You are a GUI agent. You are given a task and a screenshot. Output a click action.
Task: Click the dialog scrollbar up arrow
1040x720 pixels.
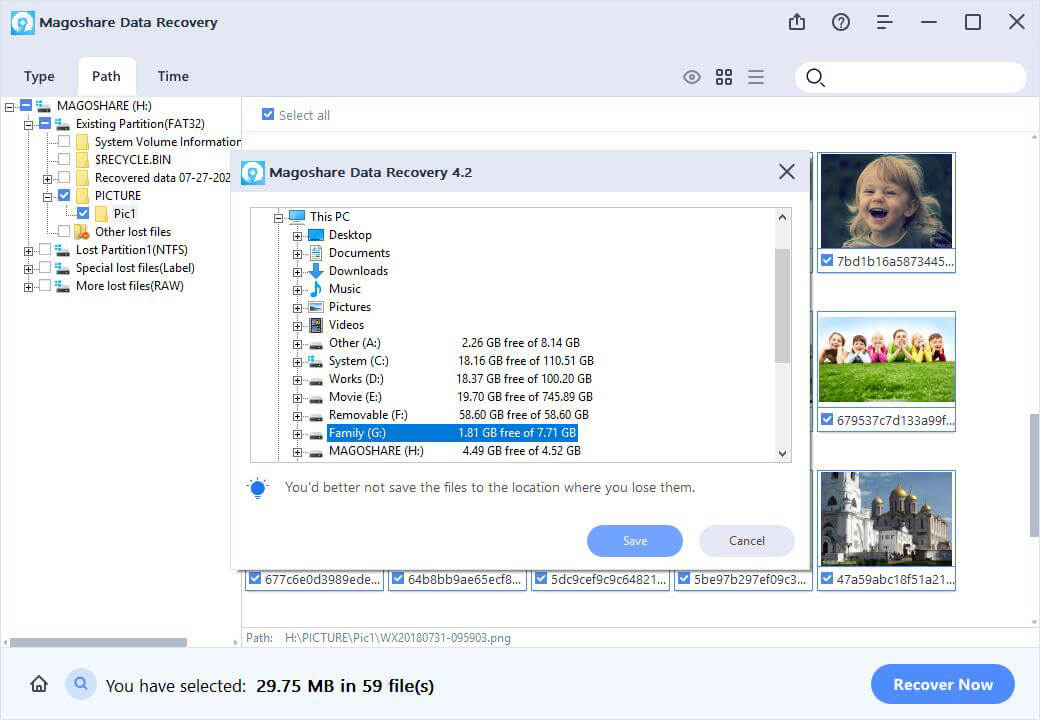(783, 217)
